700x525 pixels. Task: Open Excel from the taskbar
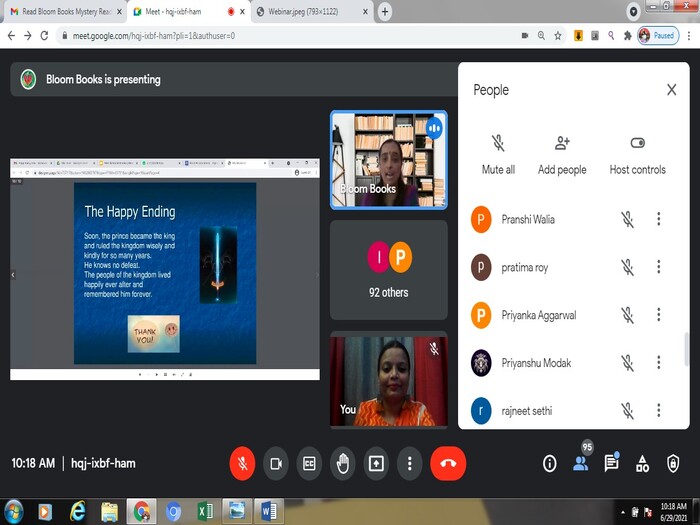point(205,512)
